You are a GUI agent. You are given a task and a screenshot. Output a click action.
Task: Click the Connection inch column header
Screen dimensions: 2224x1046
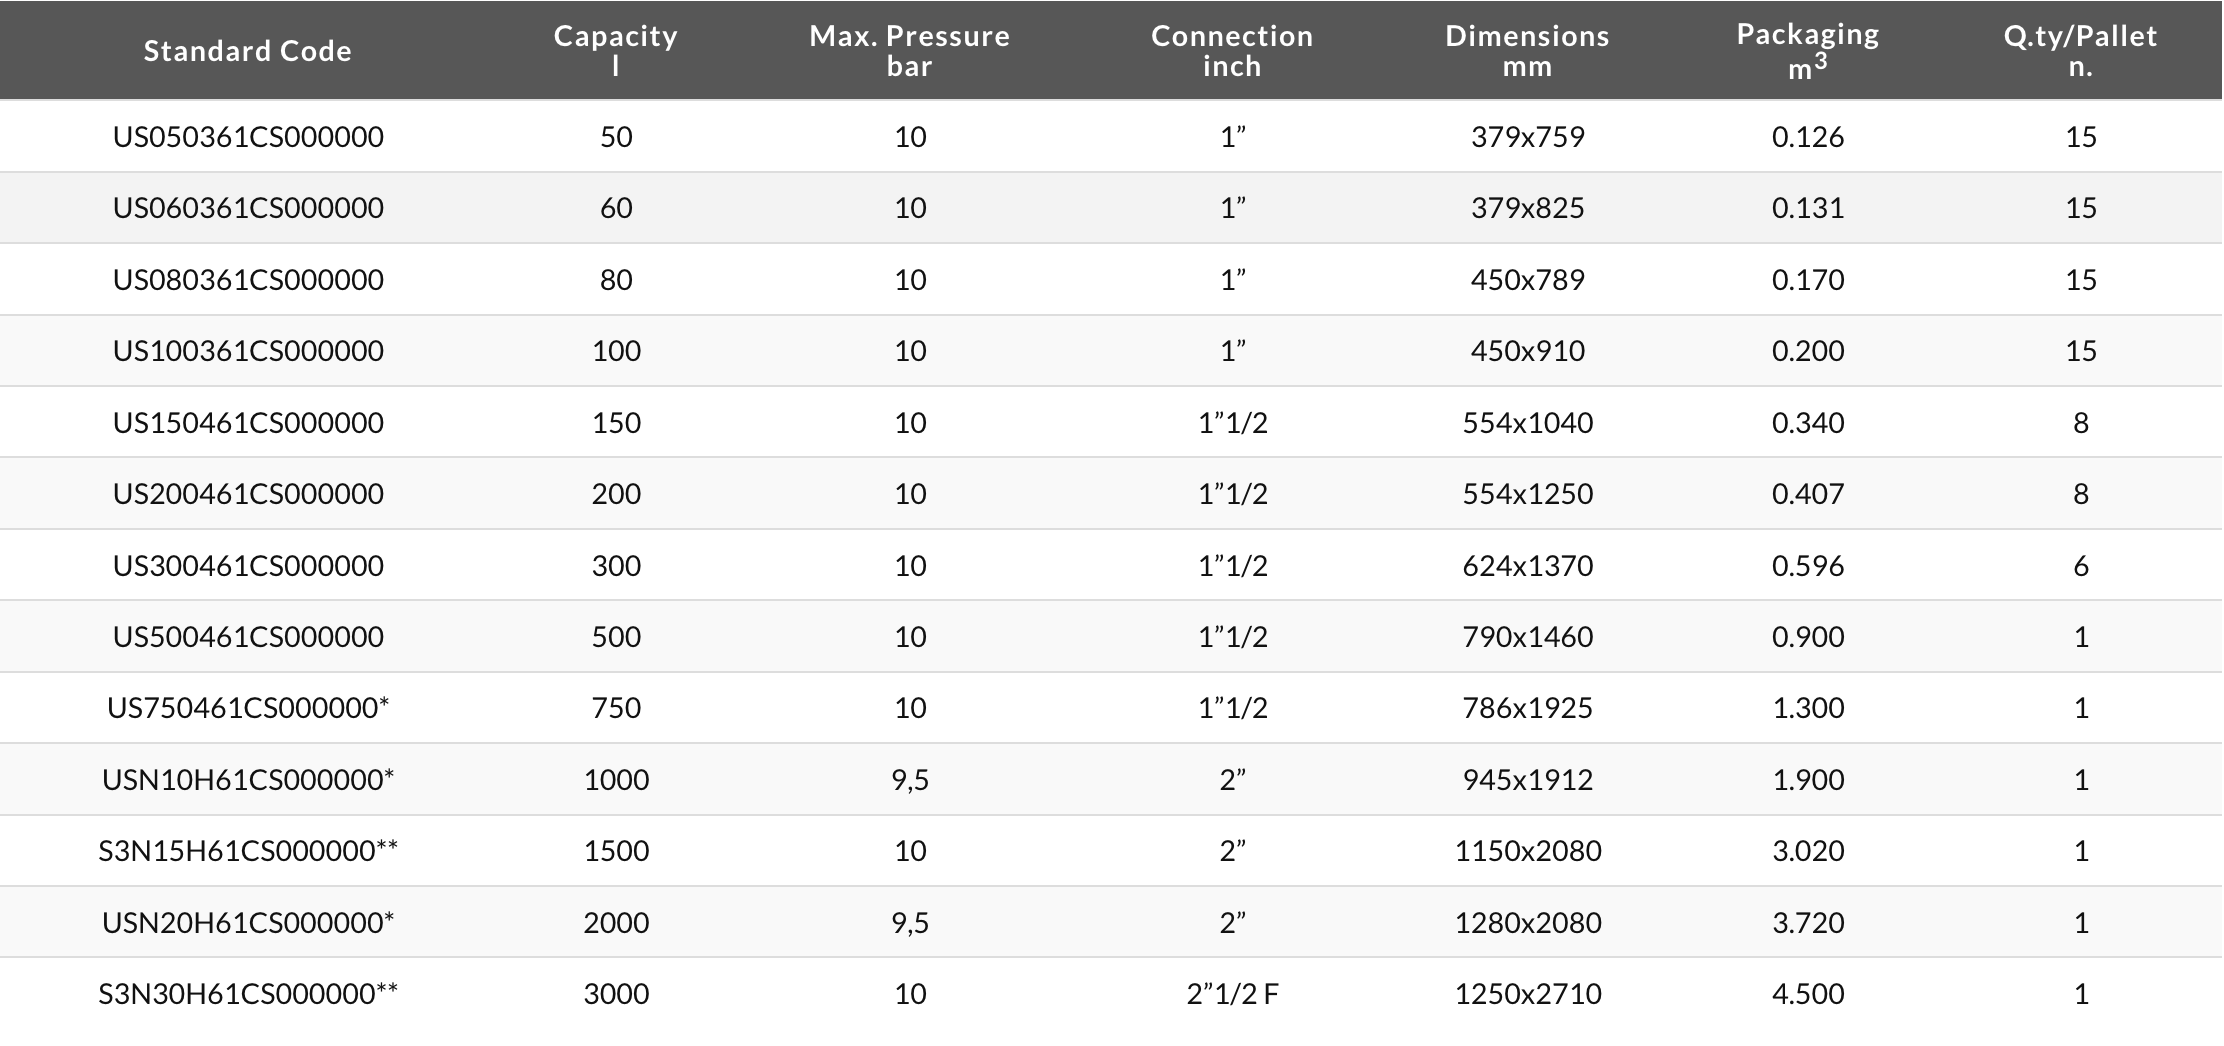tap(1232, 50)
